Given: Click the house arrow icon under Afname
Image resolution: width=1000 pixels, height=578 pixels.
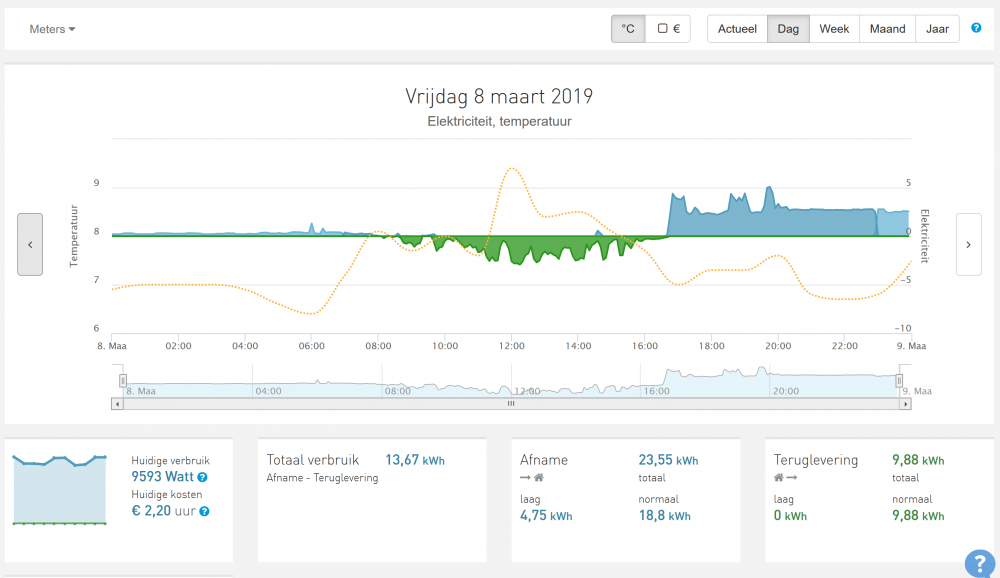Looking at the screenshot, I should click(x=531, y=478).
